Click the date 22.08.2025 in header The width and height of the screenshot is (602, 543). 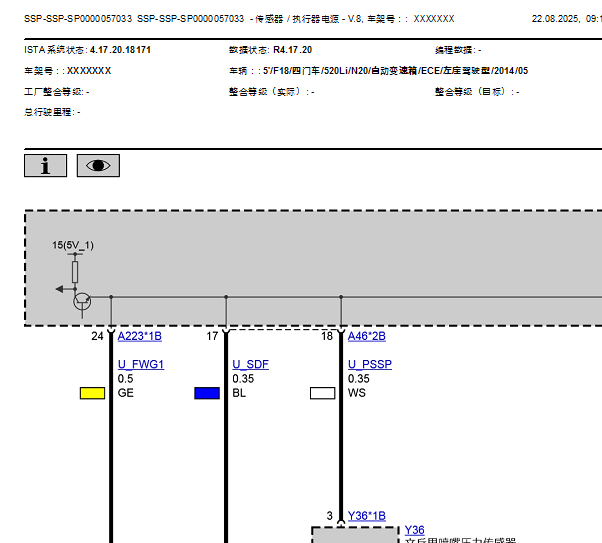(555, 18)
